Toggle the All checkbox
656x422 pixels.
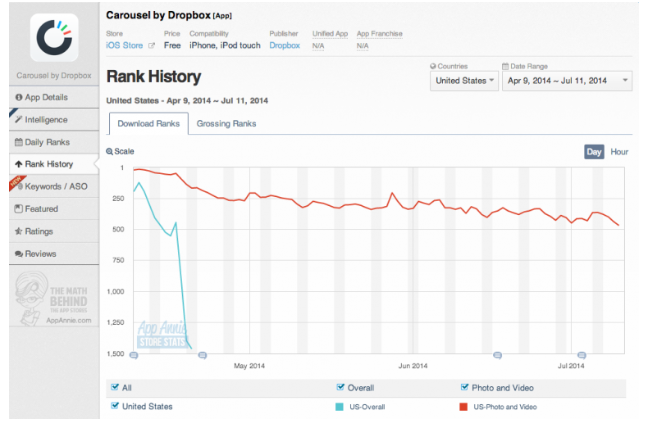[x=115, y=387]
